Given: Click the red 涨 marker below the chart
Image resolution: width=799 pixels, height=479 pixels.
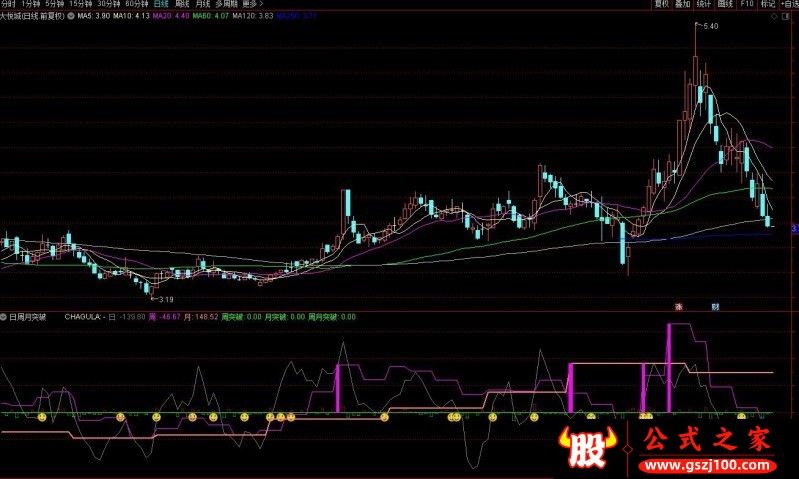Looking at the screenshot, I should click(x=679, y=305).
